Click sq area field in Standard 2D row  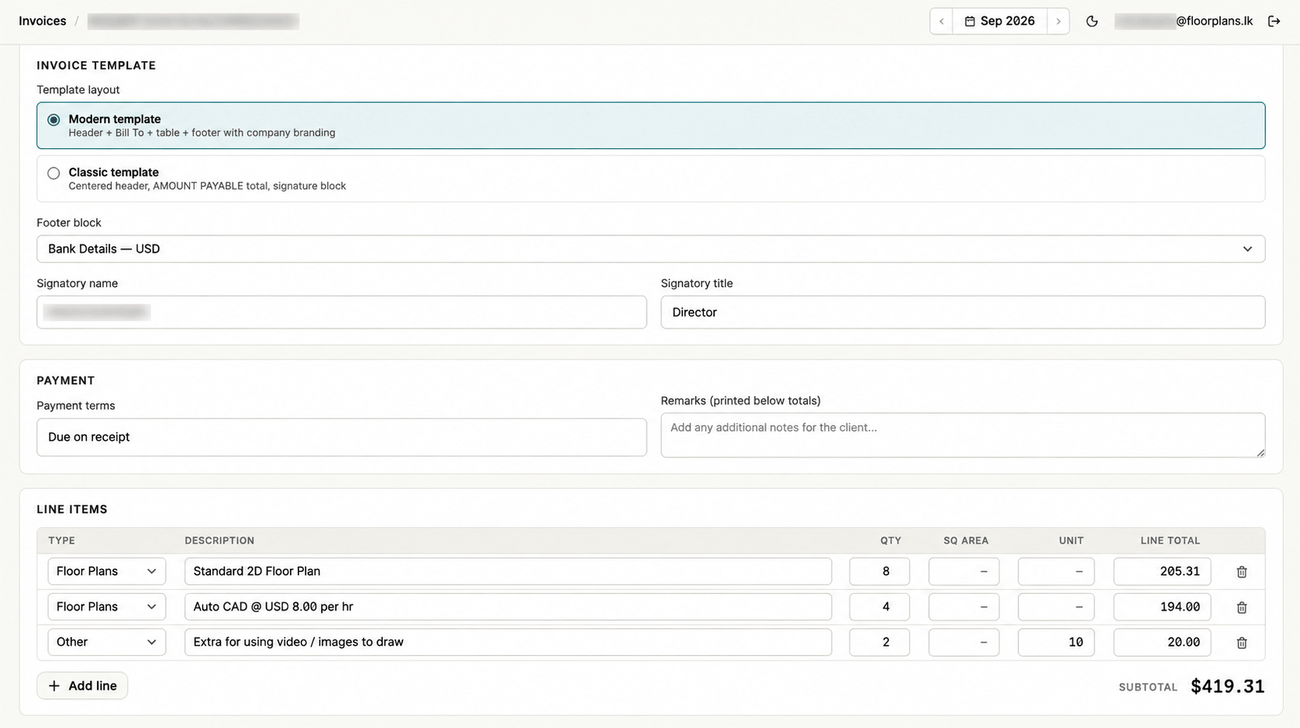tap(964, 571)
